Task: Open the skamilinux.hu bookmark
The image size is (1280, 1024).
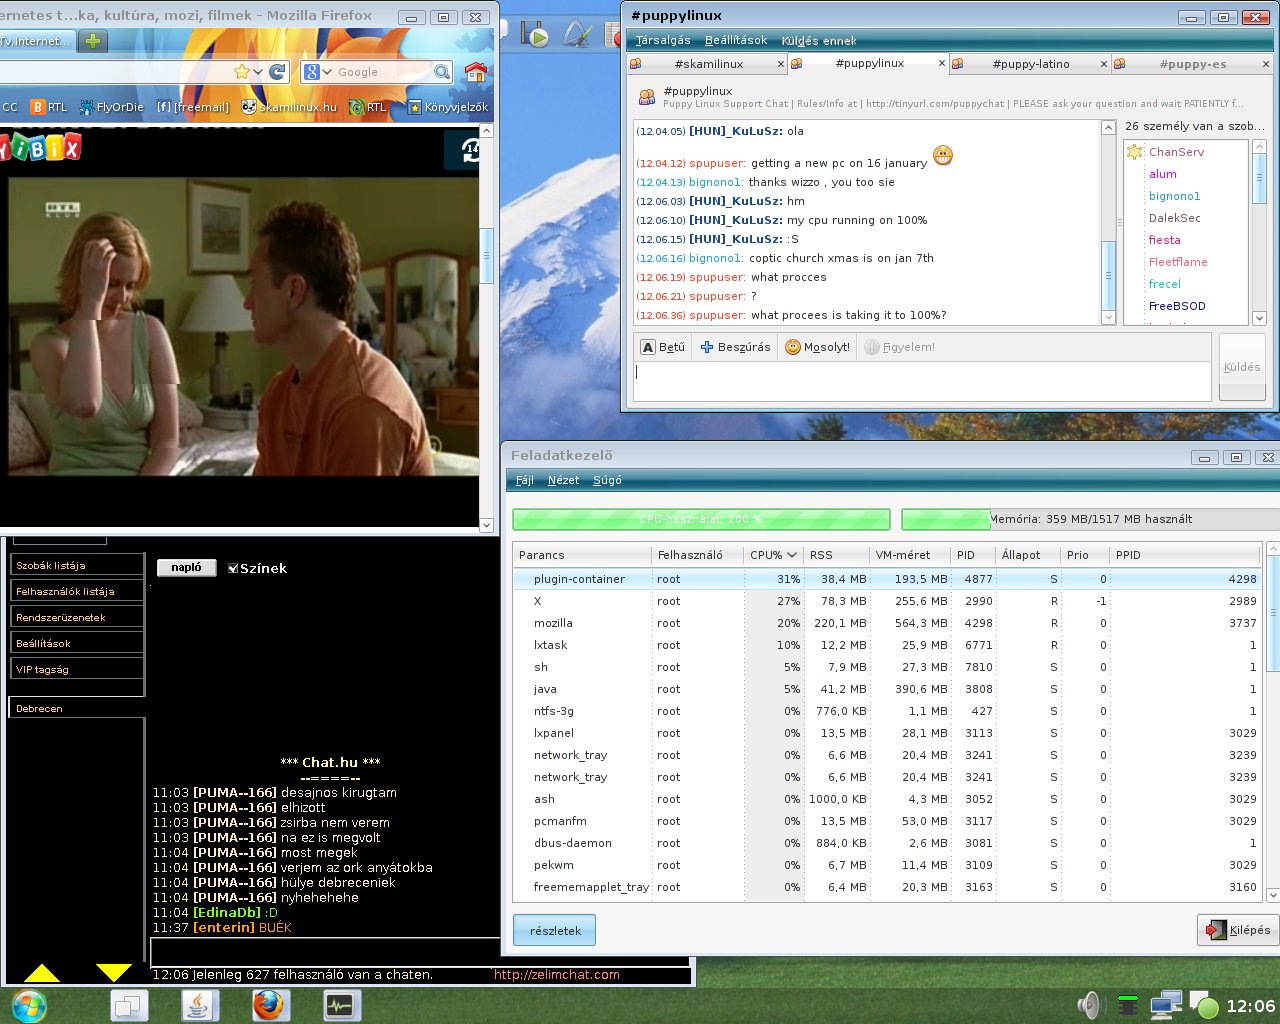Action: point(289,107)
